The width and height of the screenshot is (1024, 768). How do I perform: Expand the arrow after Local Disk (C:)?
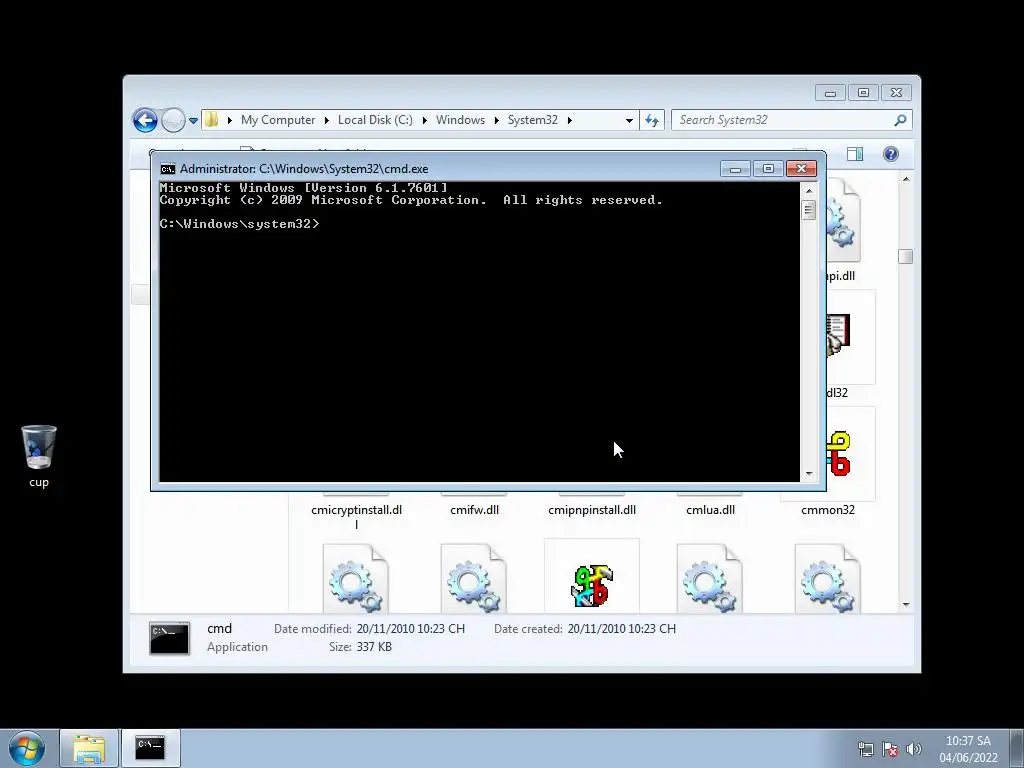[x=424, y=120]
